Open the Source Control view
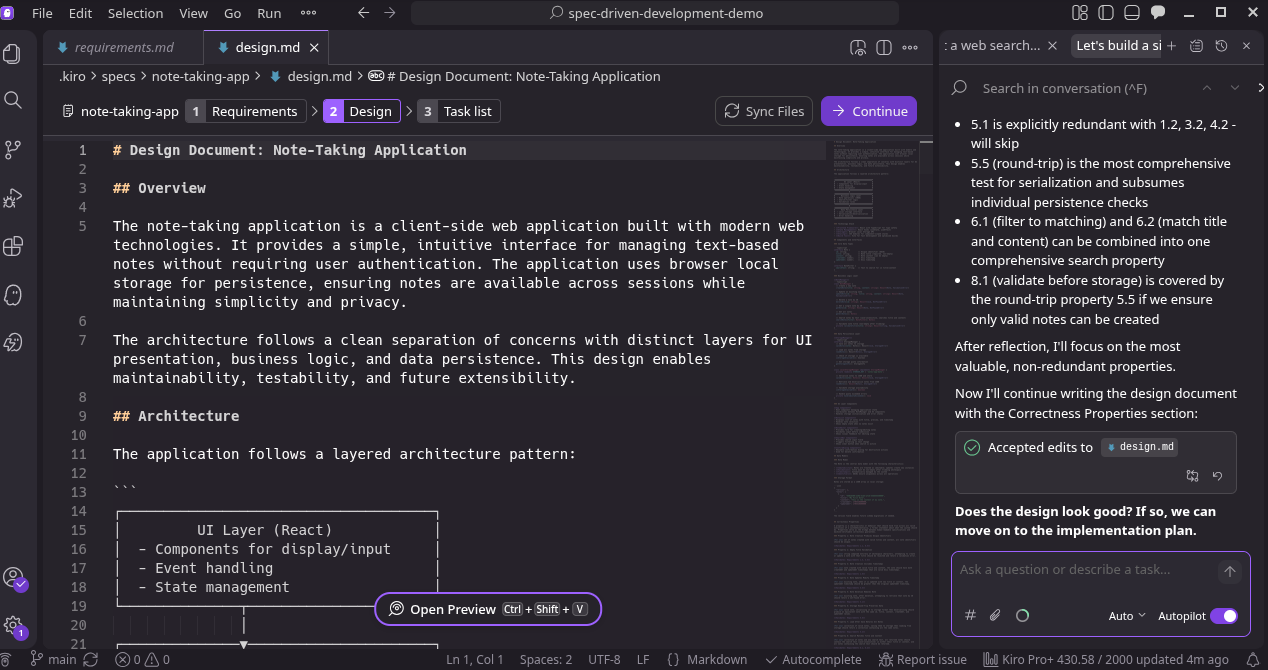 [14, 148]
